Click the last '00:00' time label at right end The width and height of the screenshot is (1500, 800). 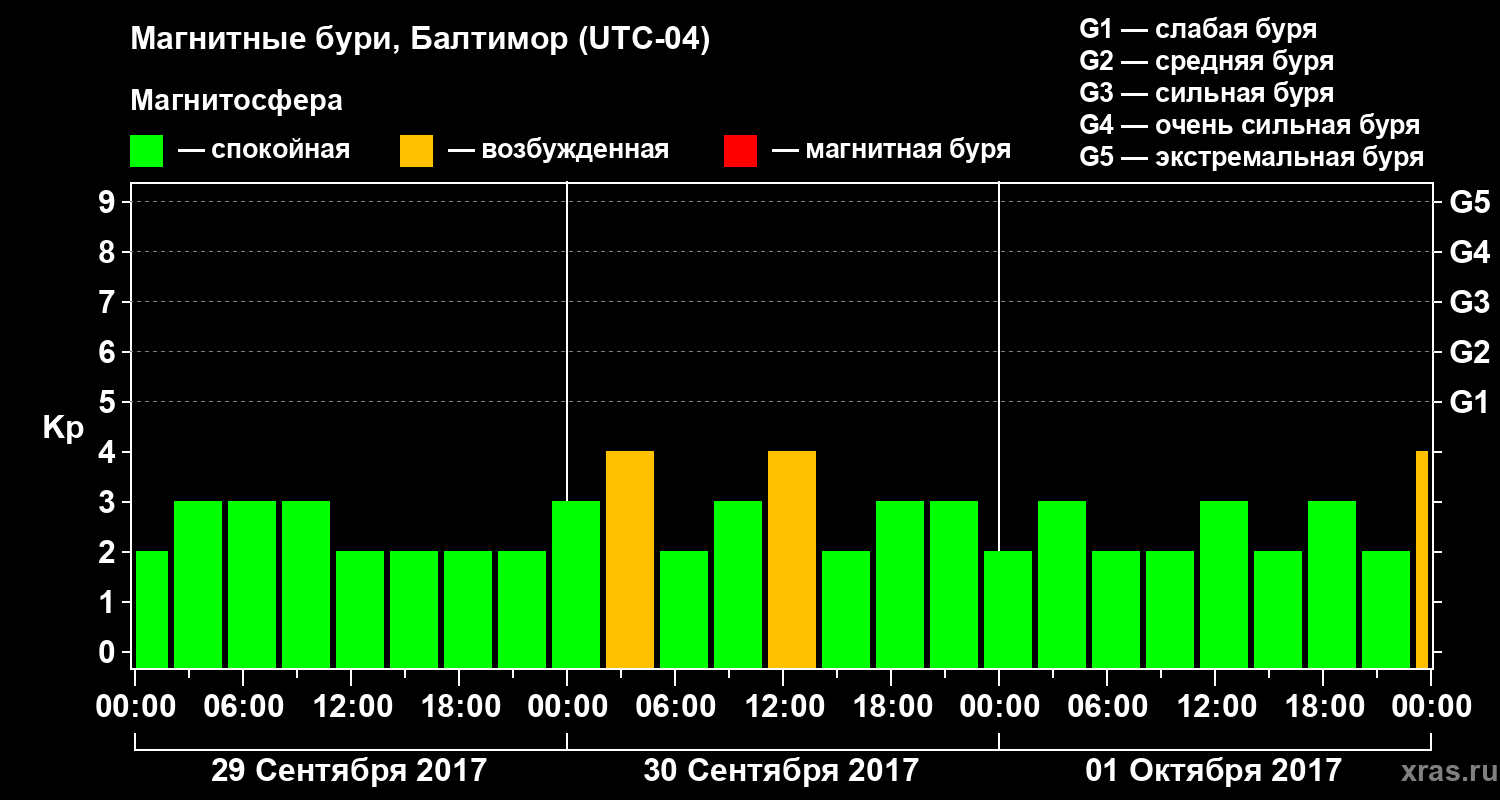coord(1431,707)
